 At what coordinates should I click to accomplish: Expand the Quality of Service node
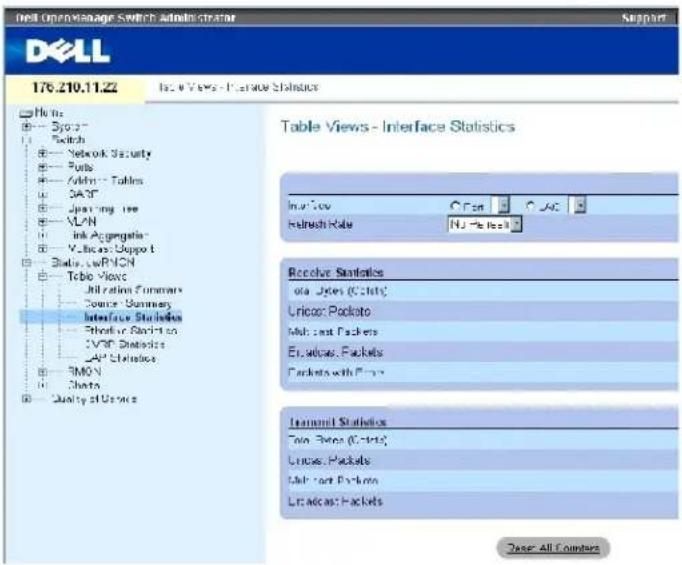[27, 399]
